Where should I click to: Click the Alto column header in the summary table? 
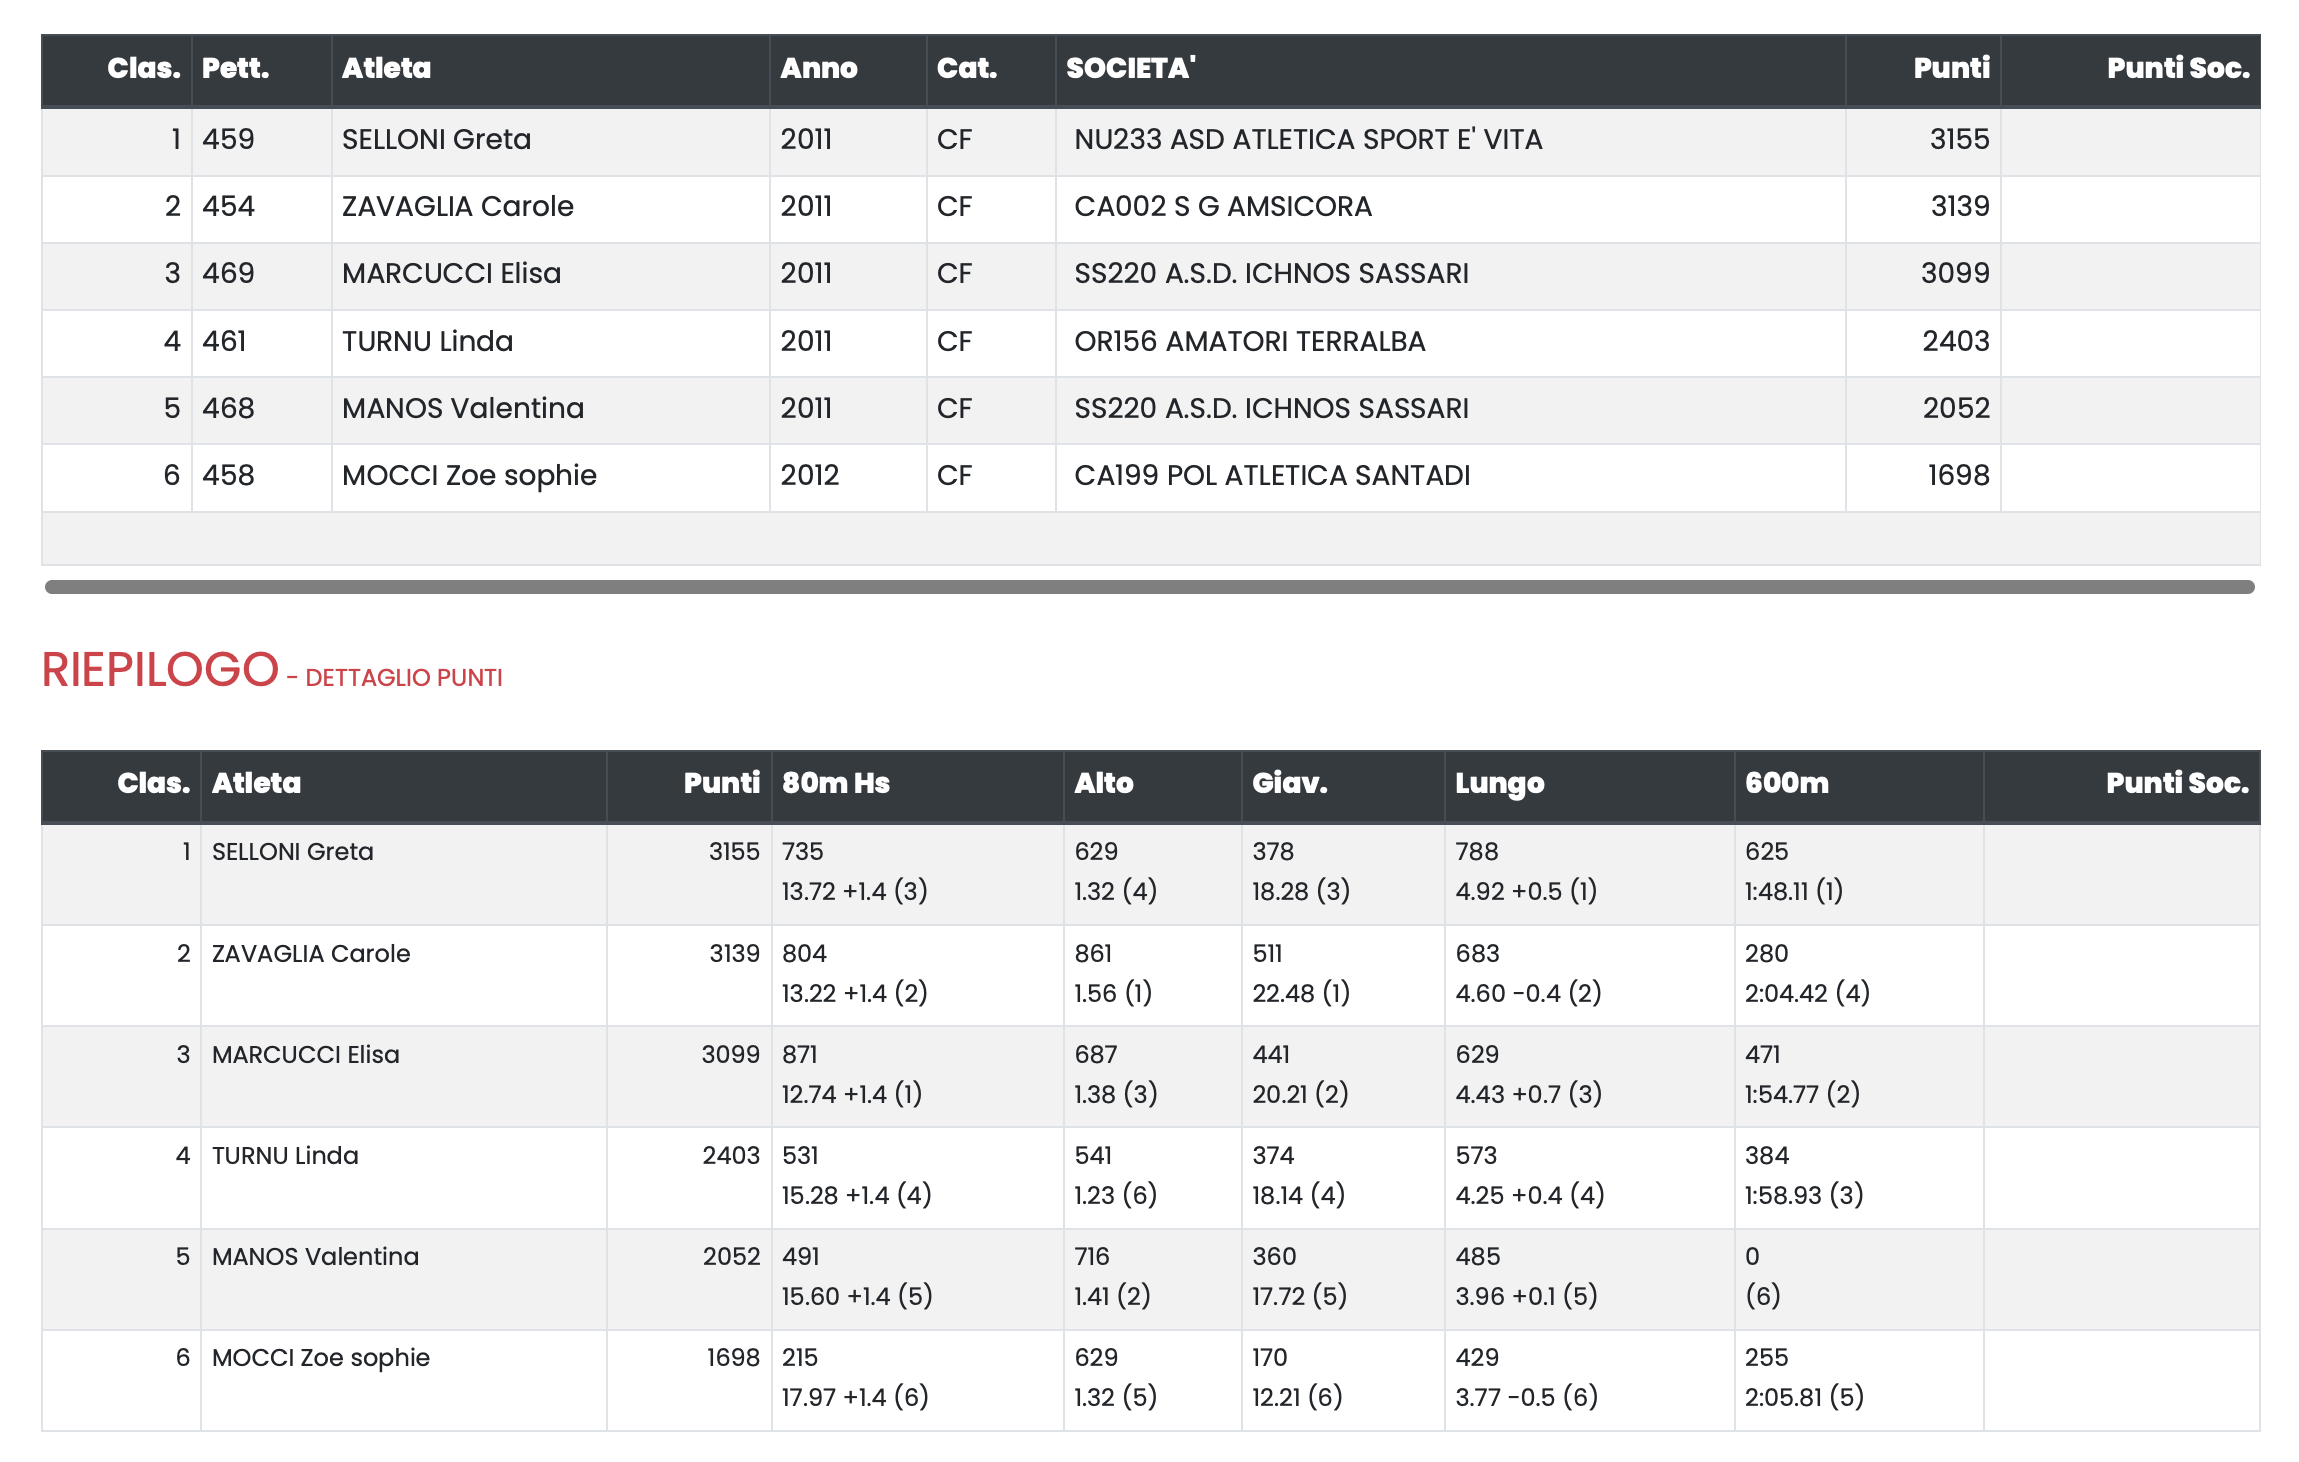coord(1104,783)
